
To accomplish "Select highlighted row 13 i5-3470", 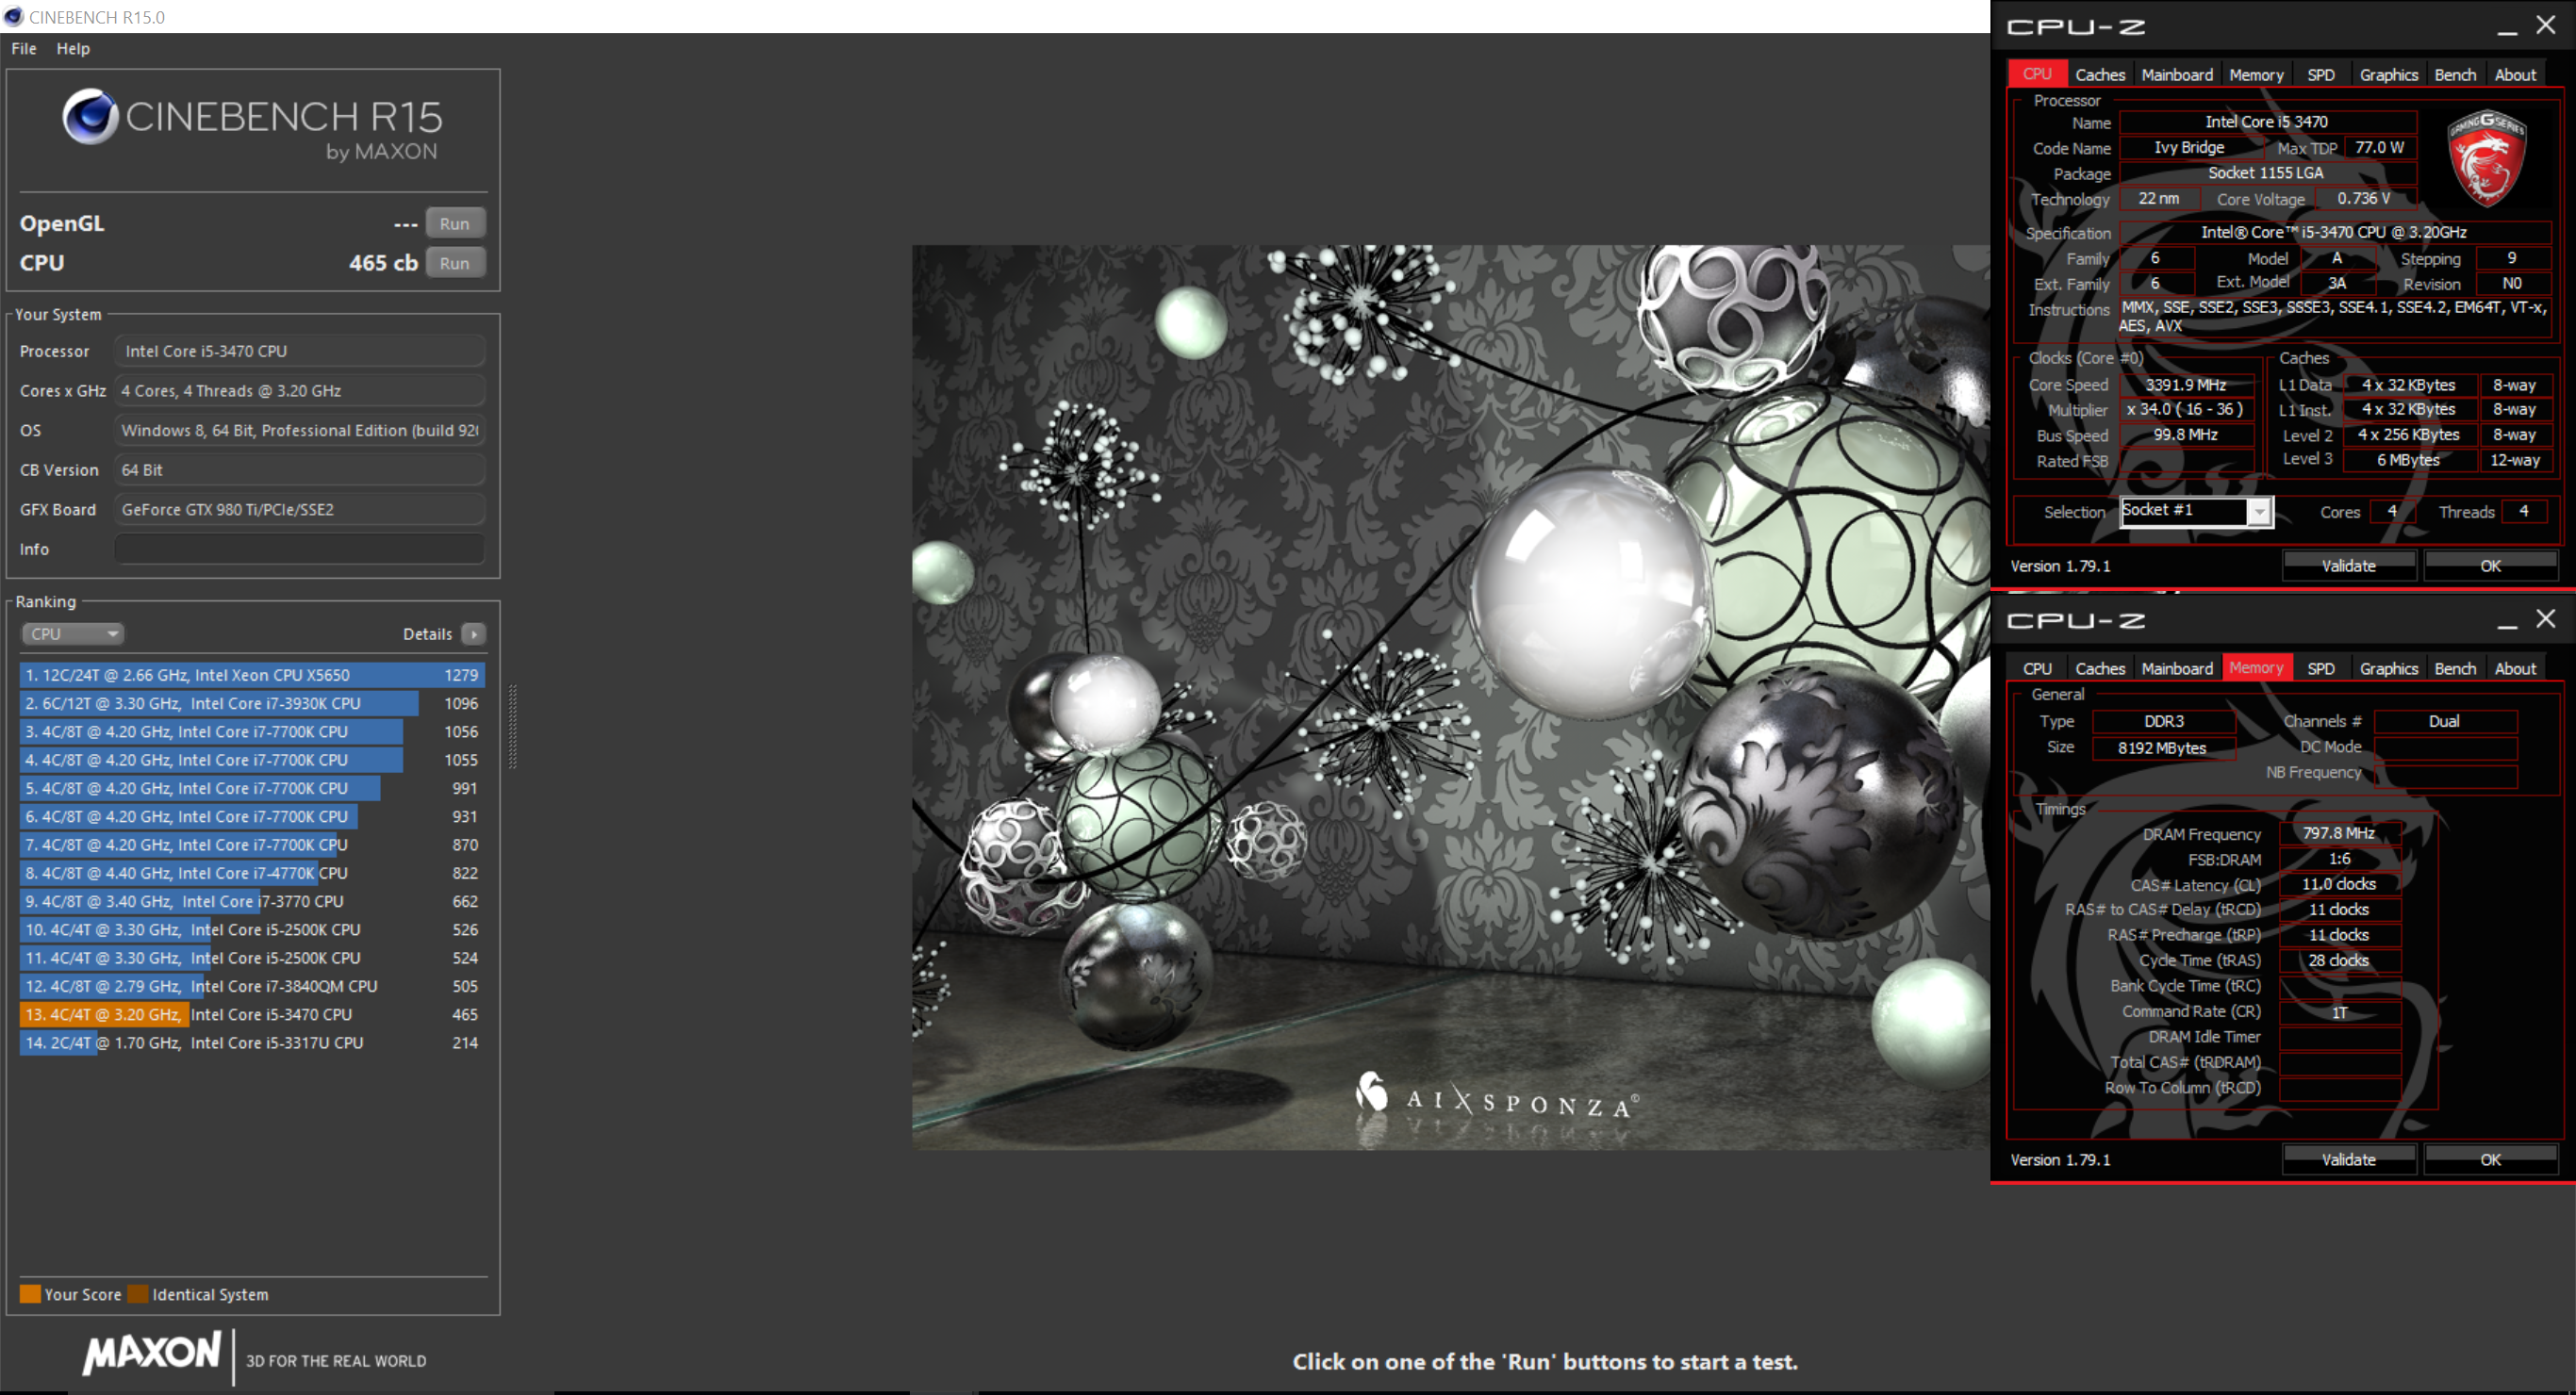I will point(252,1014).
